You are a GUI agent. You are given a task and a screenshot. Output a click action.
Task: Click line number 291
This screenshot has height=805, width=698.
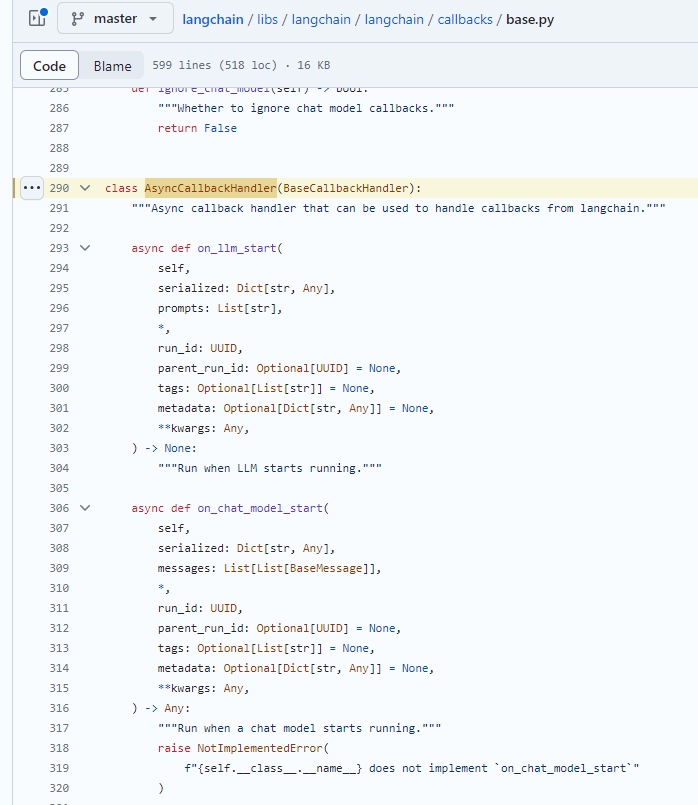pyautogui.click(x=58, y=208)
